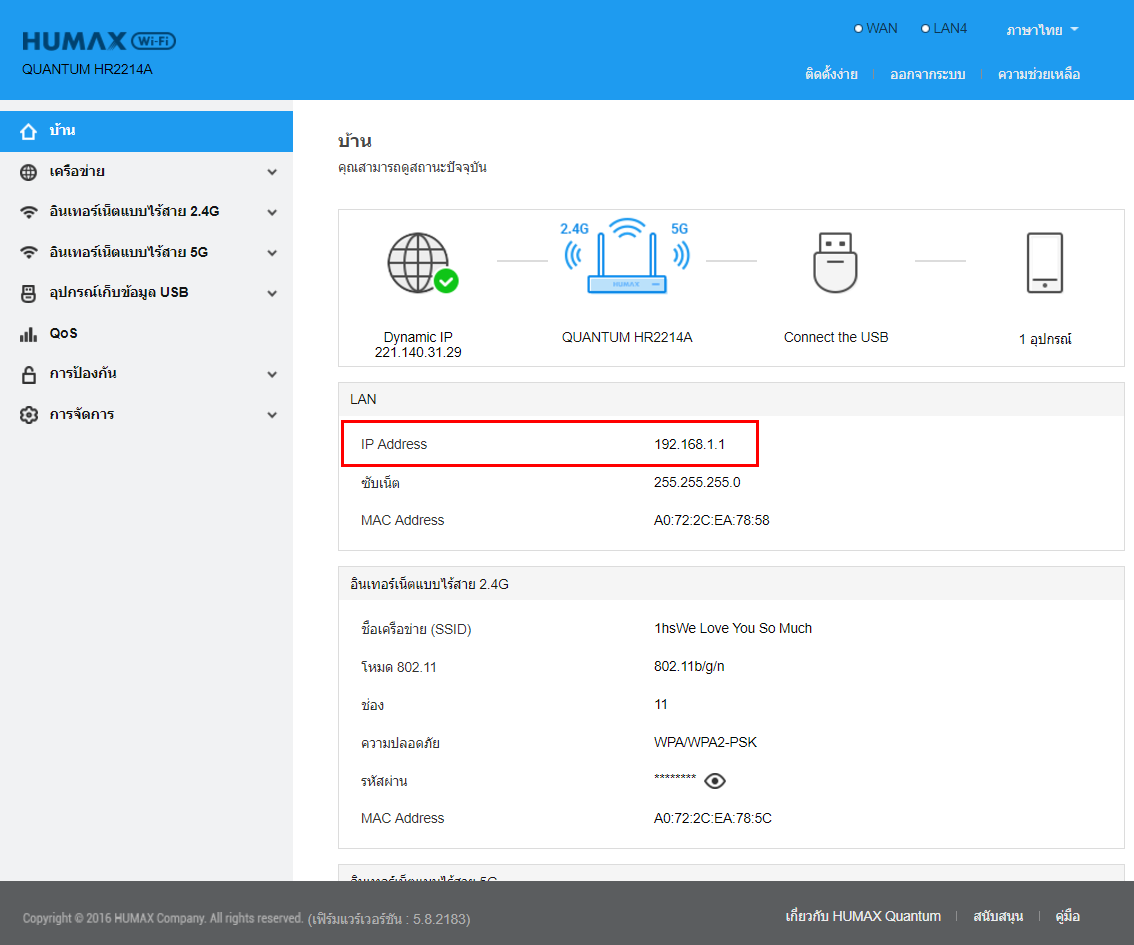
Task: Click the LAN MAC A0:72:2C:EA:78:58
Action: [712, 520]
